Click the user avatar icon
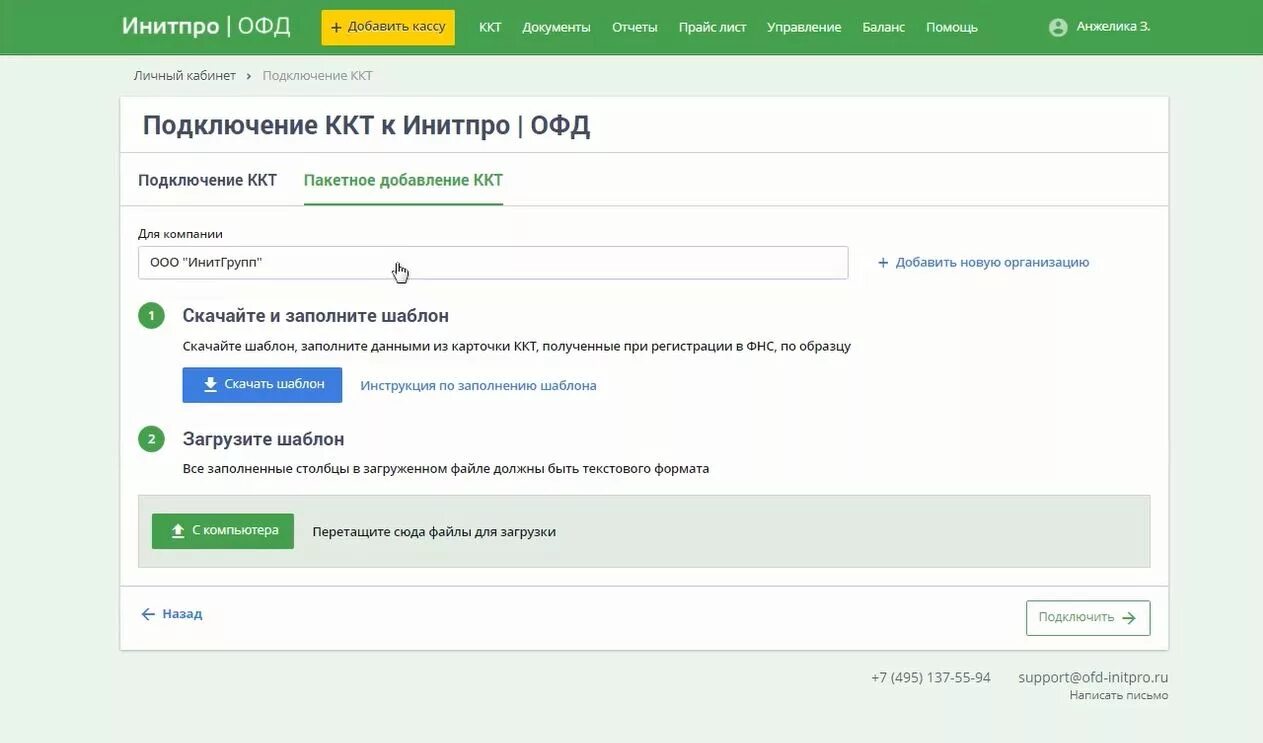The width and height of the screenshot is (1263, 743). (1058, 27)
